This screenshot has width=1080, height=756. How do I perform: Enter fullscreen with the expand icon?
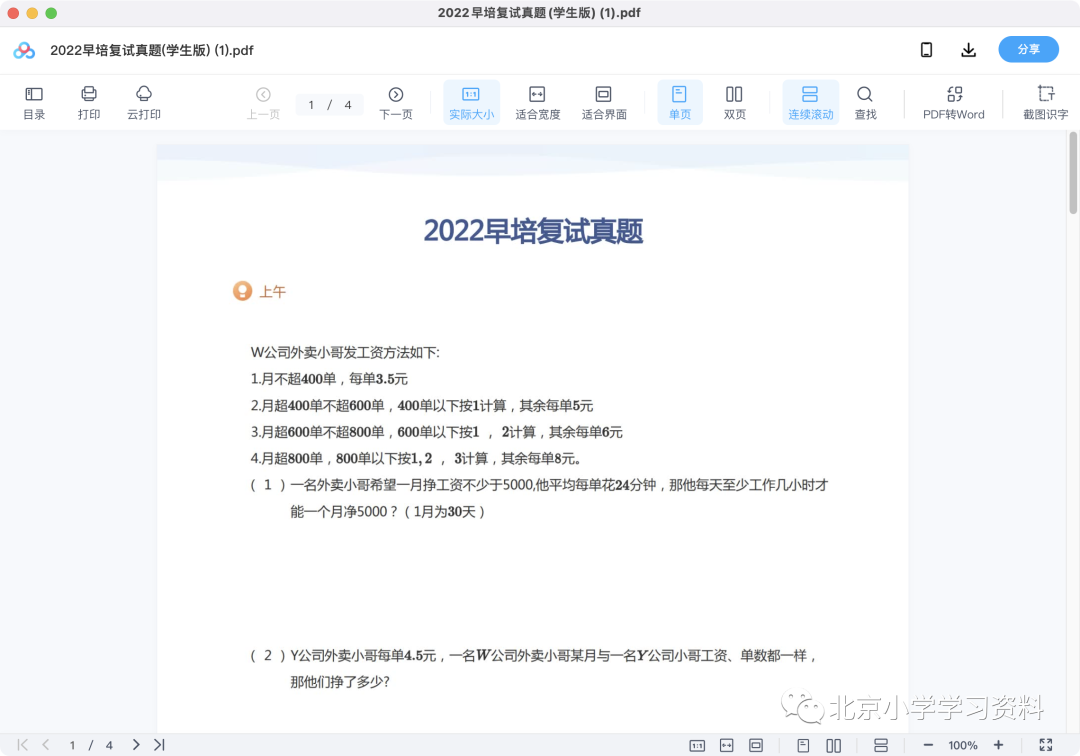(x=1046, y=745)
